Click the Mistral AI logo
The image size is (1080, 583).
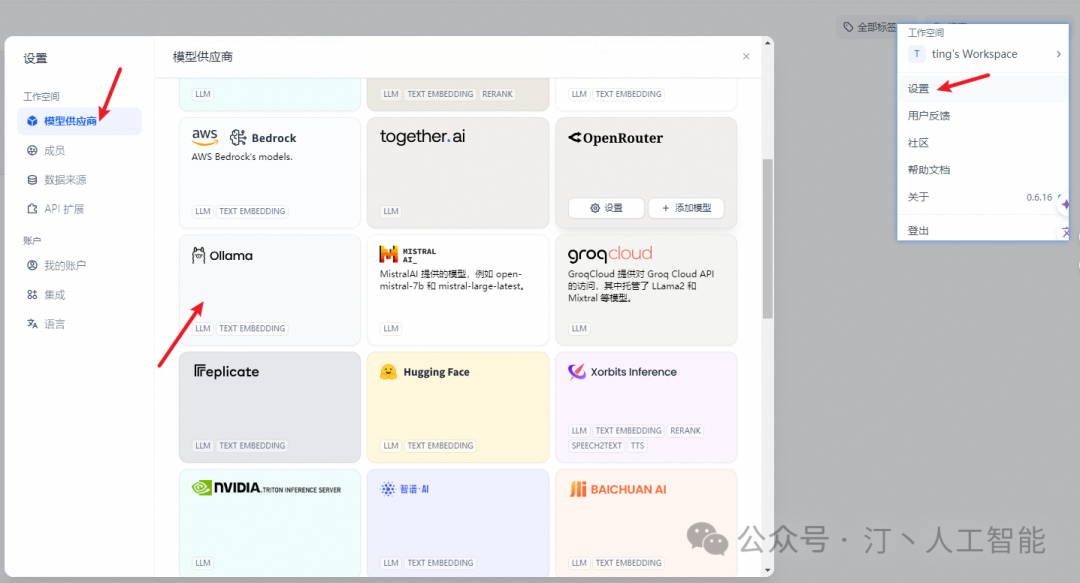408,255
